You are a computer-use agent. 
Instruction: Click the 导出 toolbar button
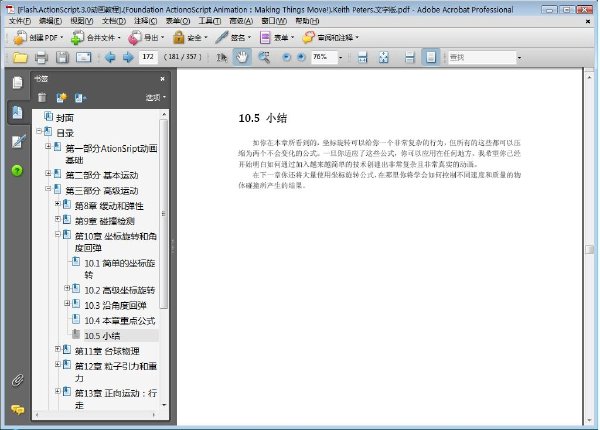[146, 37]
